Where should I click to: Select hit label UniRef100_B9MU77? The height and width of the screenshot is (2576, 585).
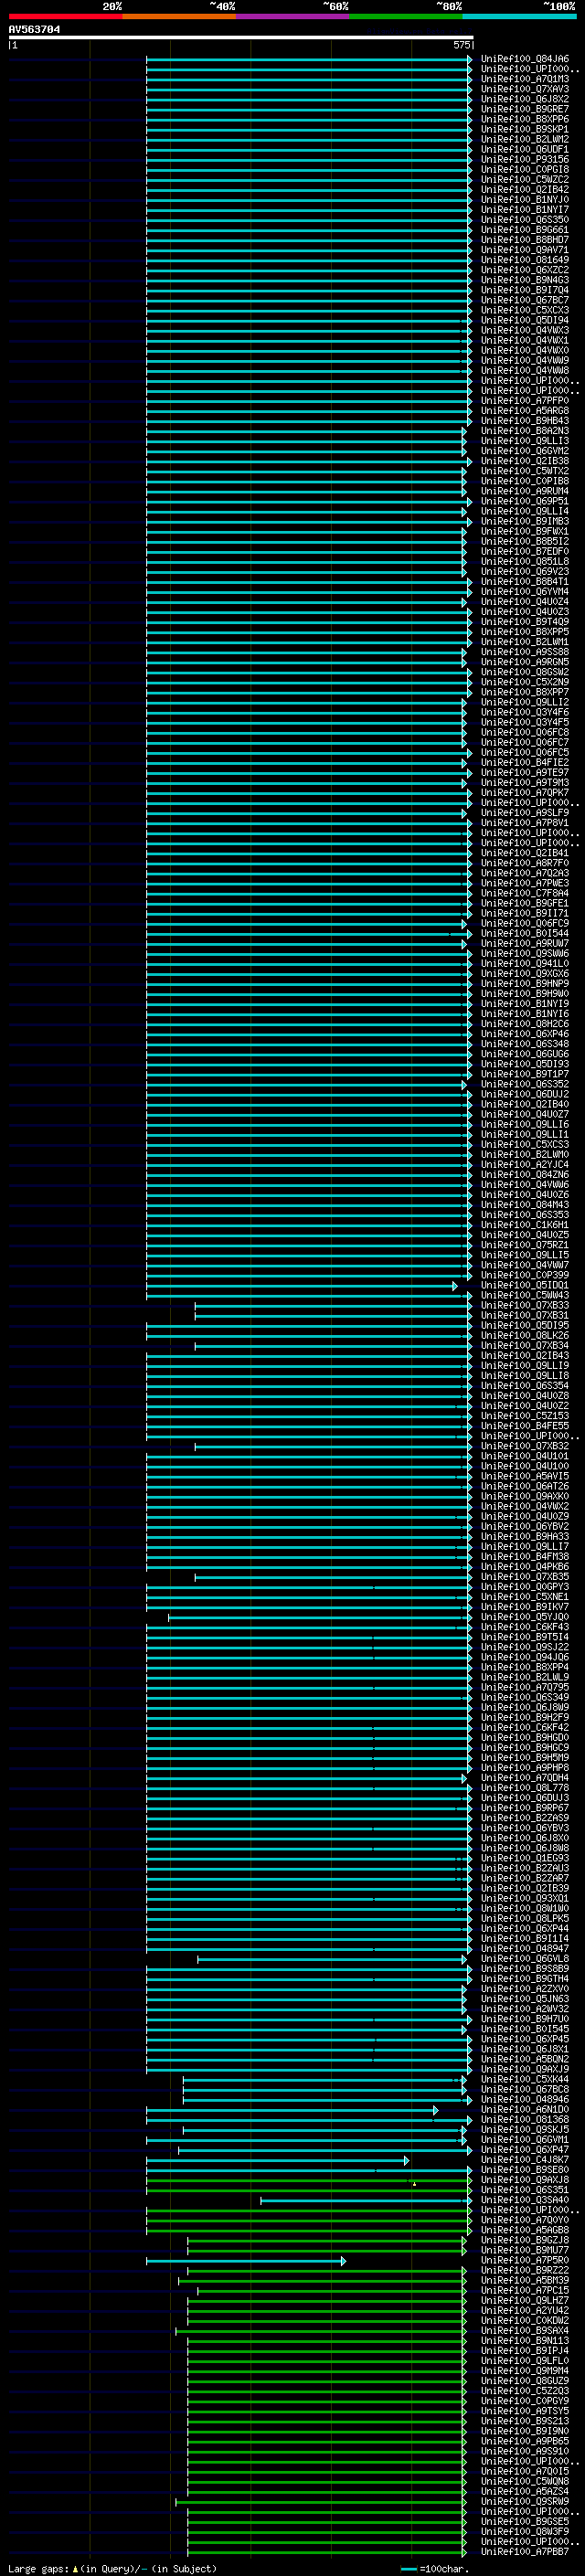[525, 2251]
